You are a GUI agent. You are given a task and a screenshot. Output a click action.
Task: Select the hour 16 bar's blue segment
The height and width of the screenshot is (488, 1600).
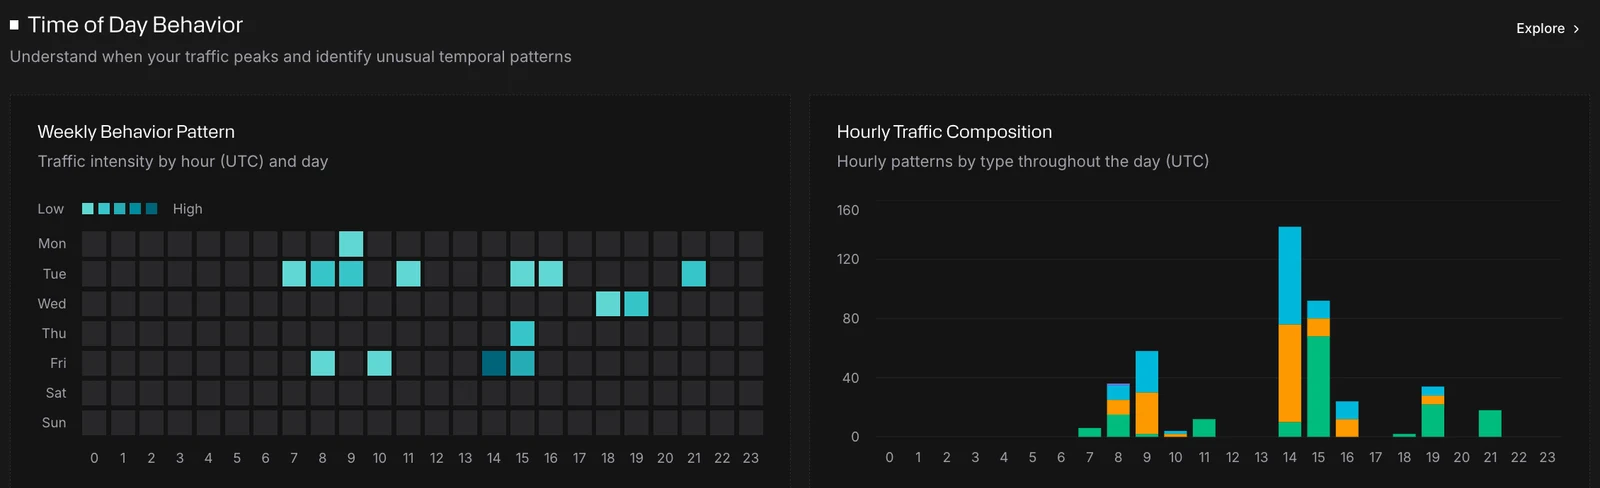click(x=1347, y=410)
